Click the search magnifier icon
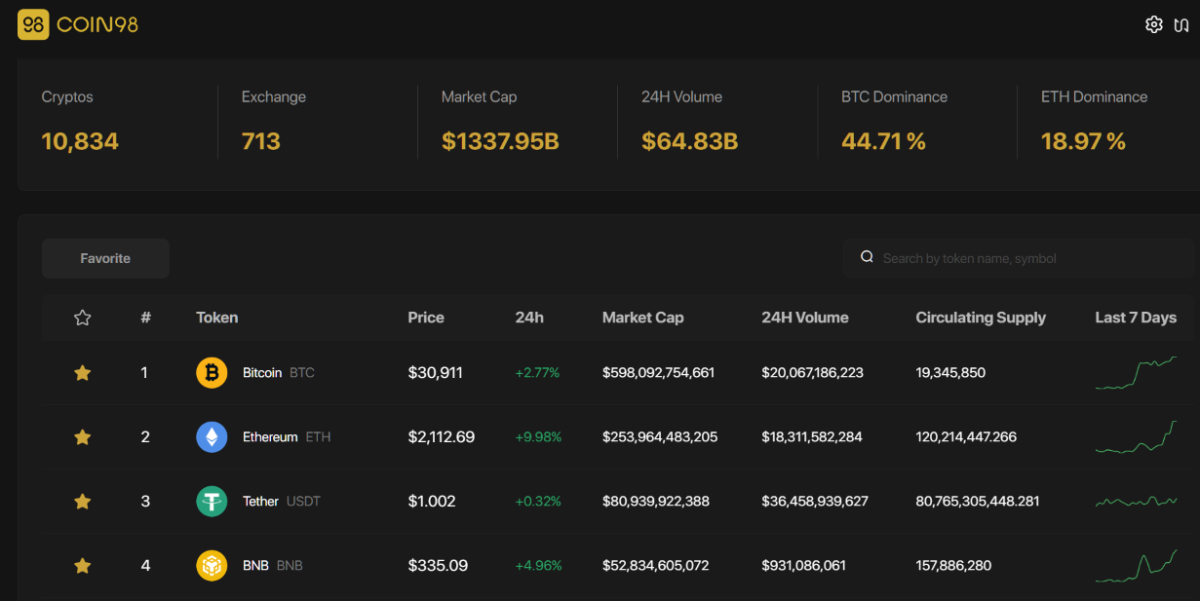This screenshot has height=601, width=1200. coord(867,258)
